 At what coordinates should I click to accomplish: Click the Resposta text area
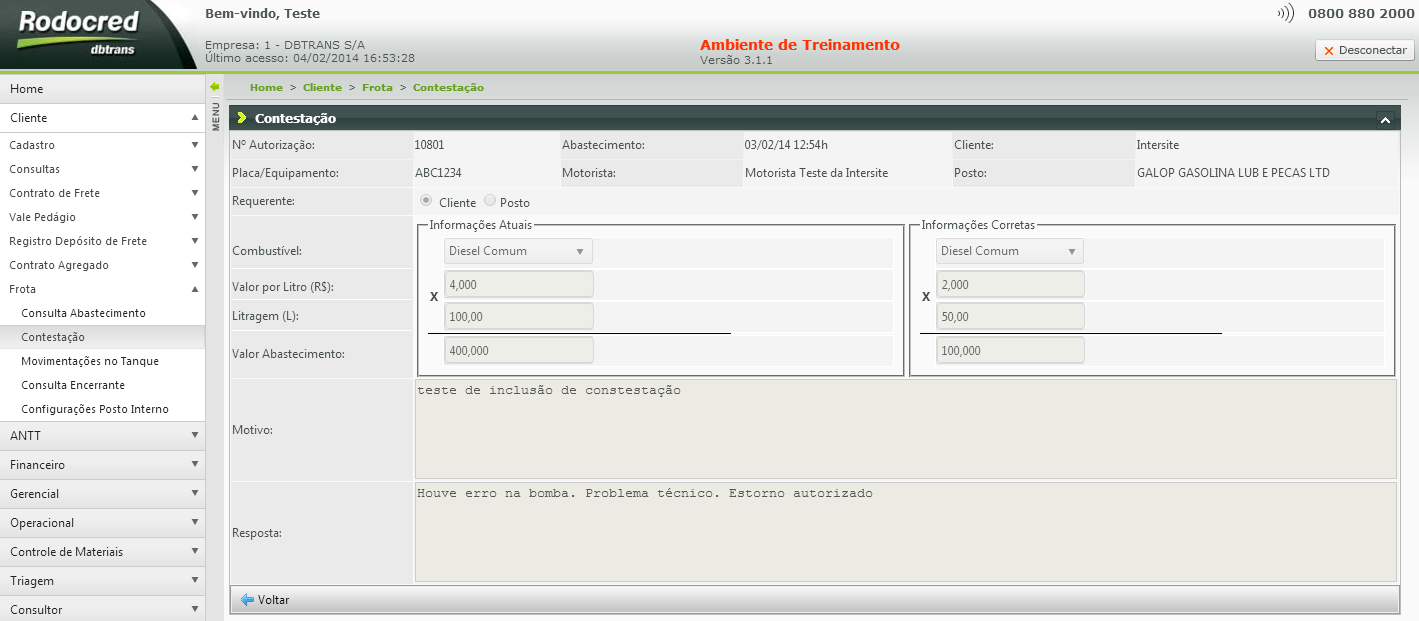point(905,532)
